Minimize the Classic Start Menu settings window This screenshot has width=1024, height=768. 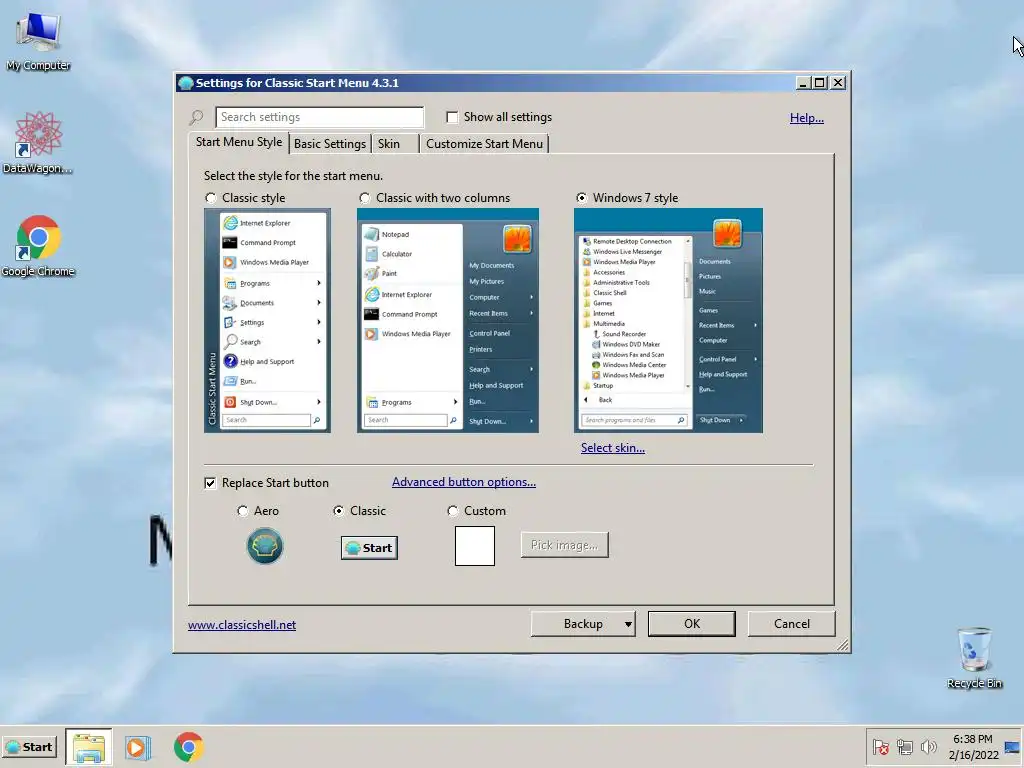804,83
